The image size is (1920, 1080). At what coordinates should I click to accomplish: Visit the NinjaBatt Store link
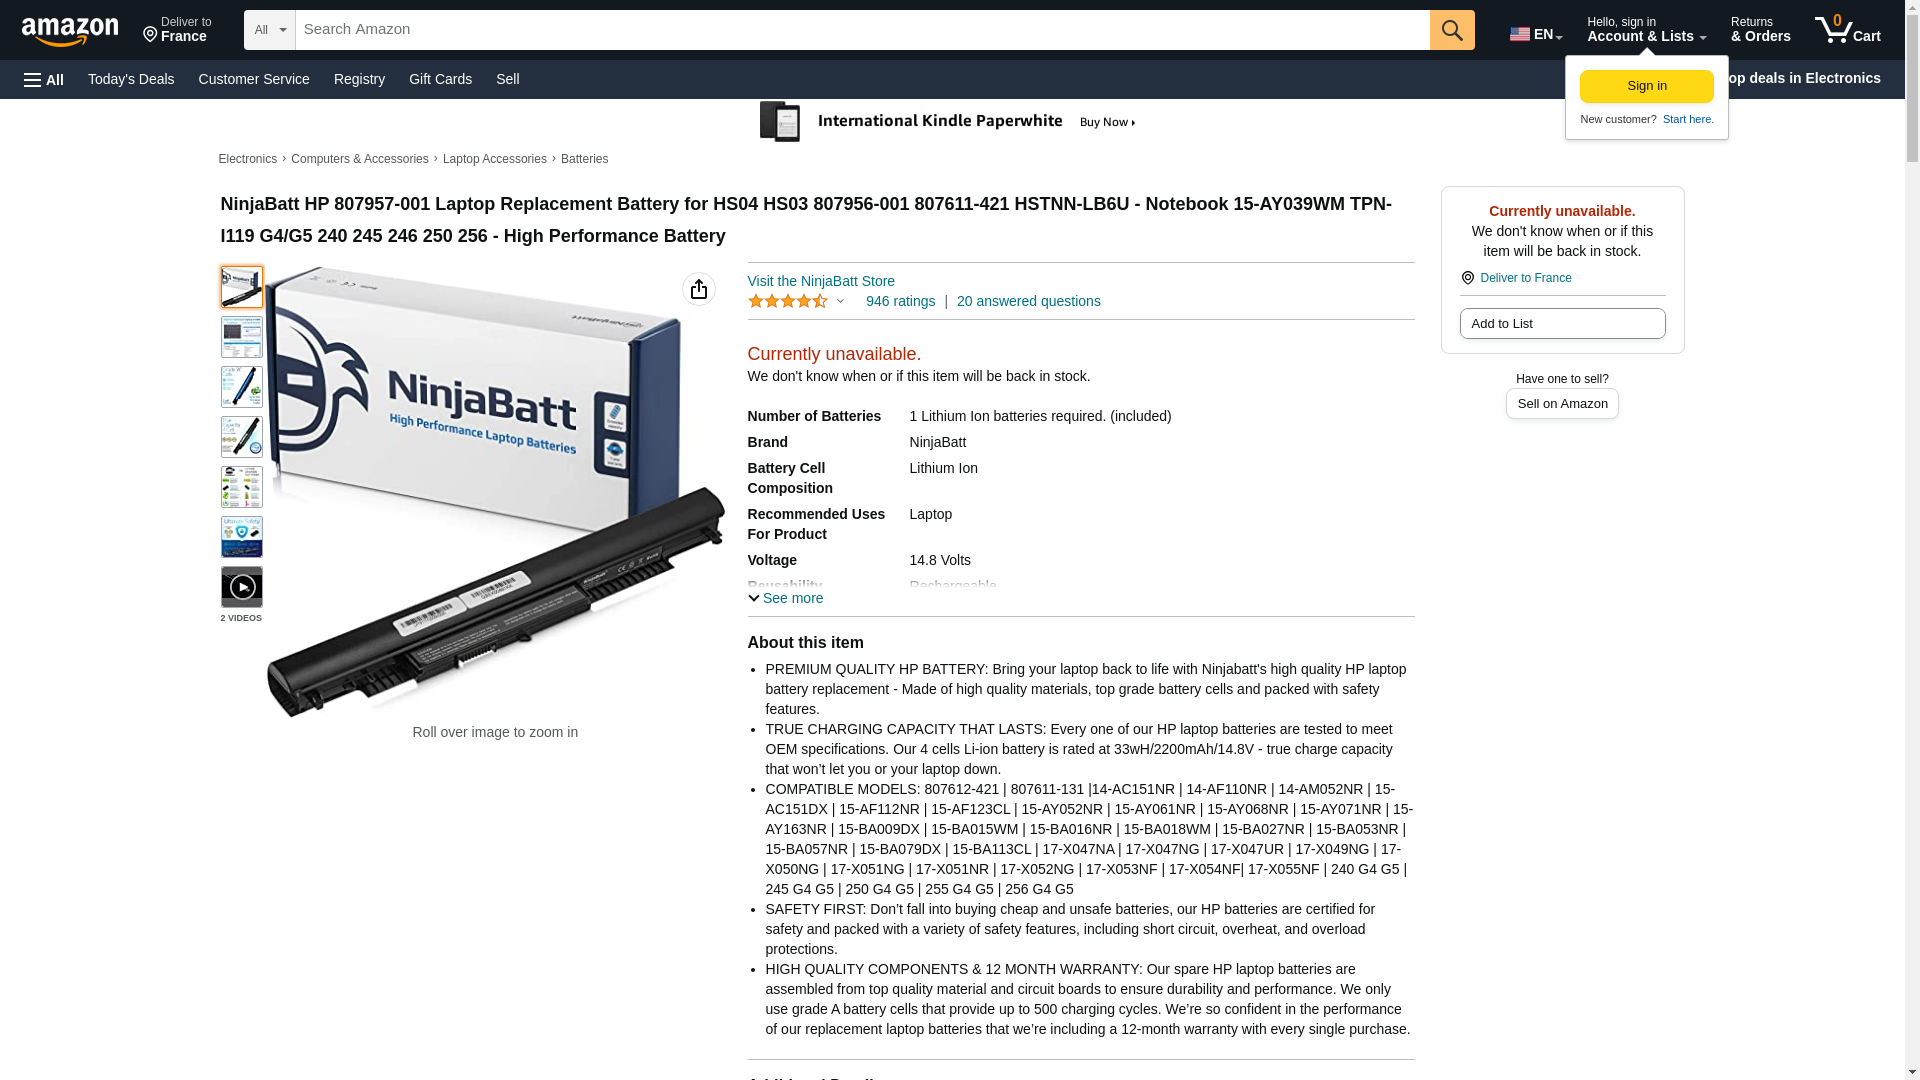tap(821, 281)
